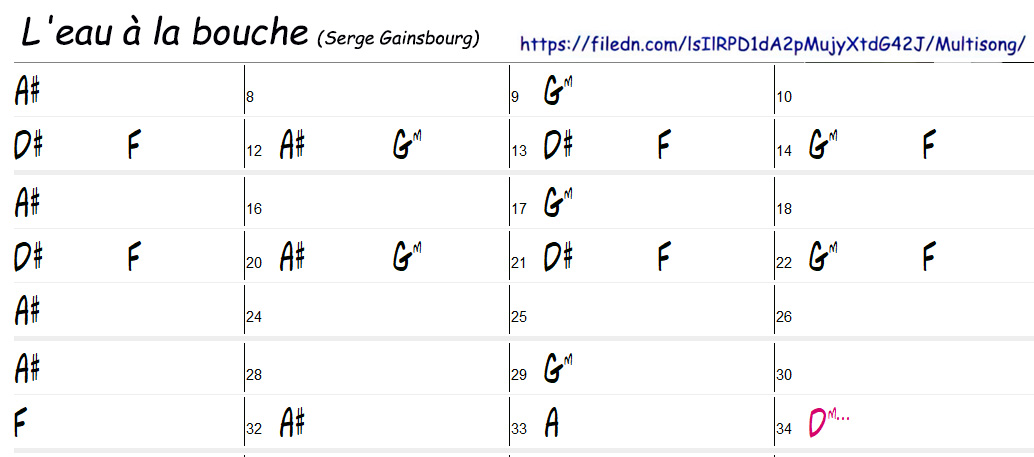Click the song title "L'eau à la bouche"
This screenshot has width=1034, height=457.
coord(164,32)
